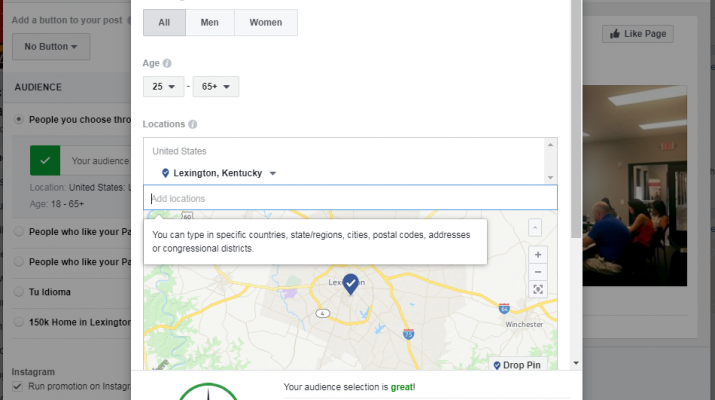Click the map fit-to-bounds icon

pos(538,290)
